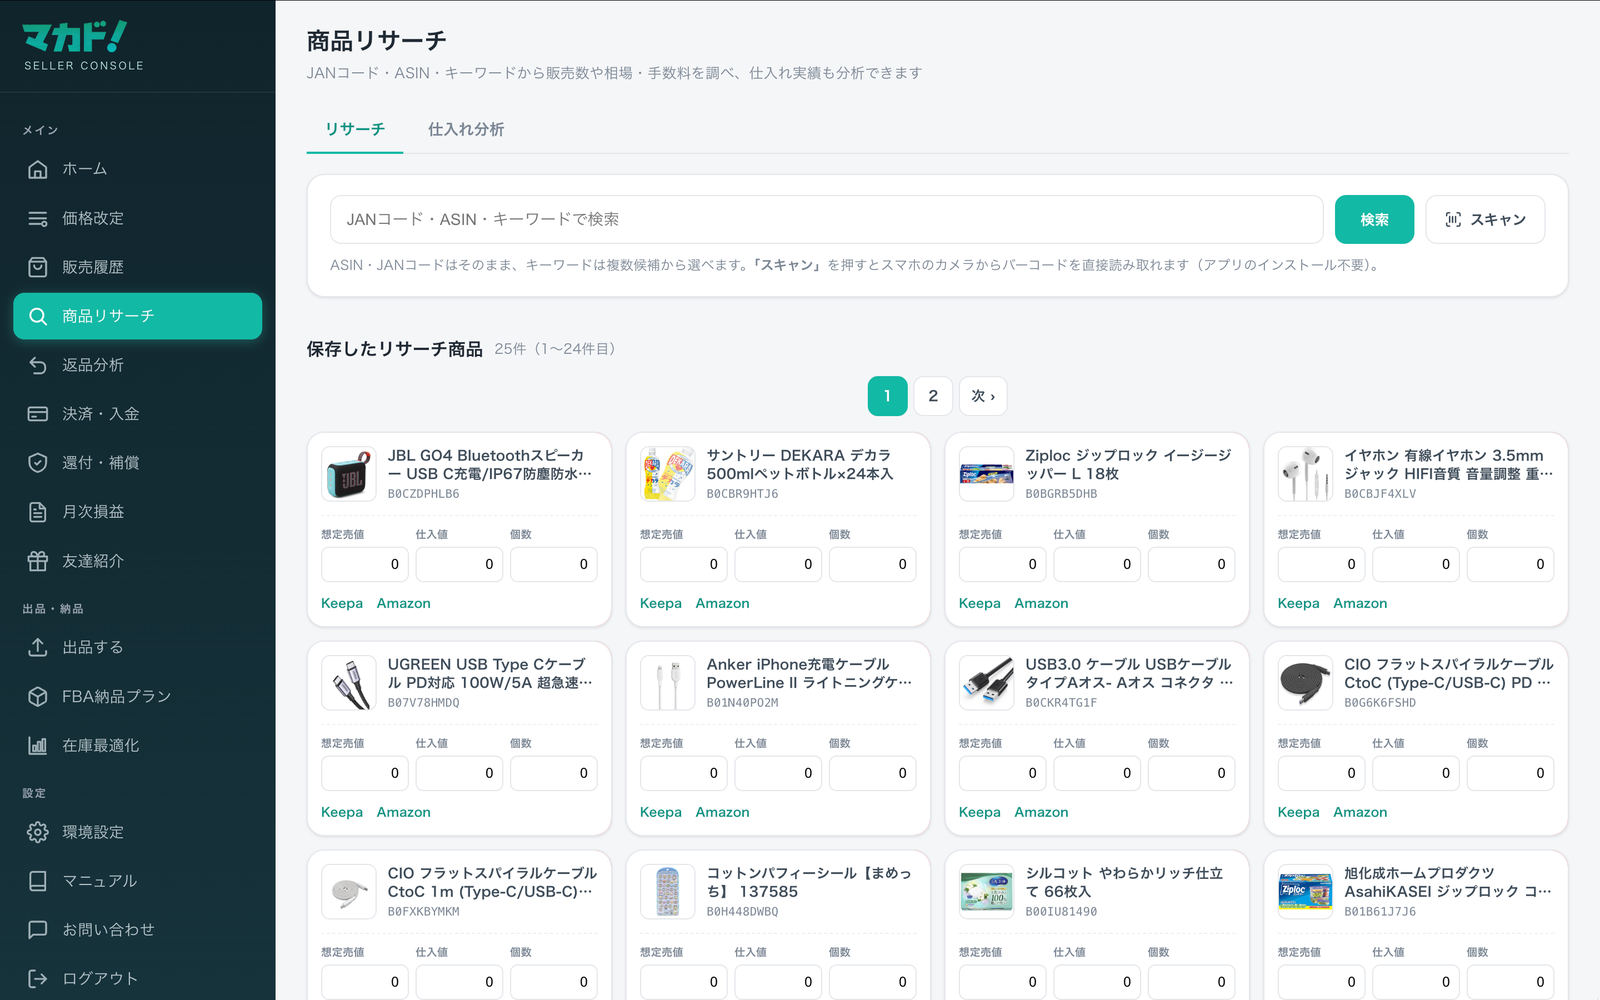The image size is (1600, 1000).
Task: Open 環境設定 gear icon
Action: tap(38, 832)
